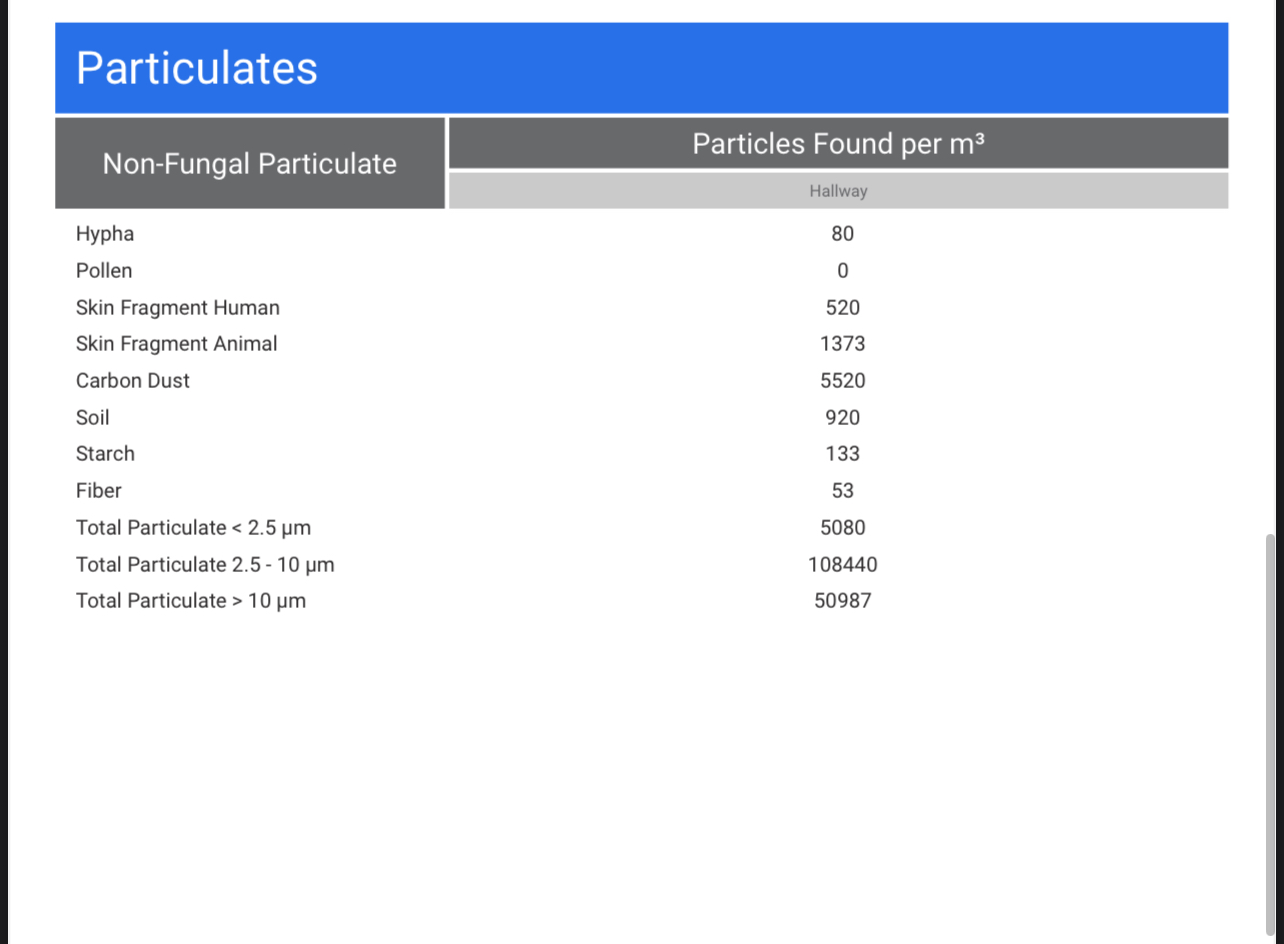The width and height of the screenshot is (1284, 944).
Task: Click the Carbon Dust row label
Action: point(133,381)
